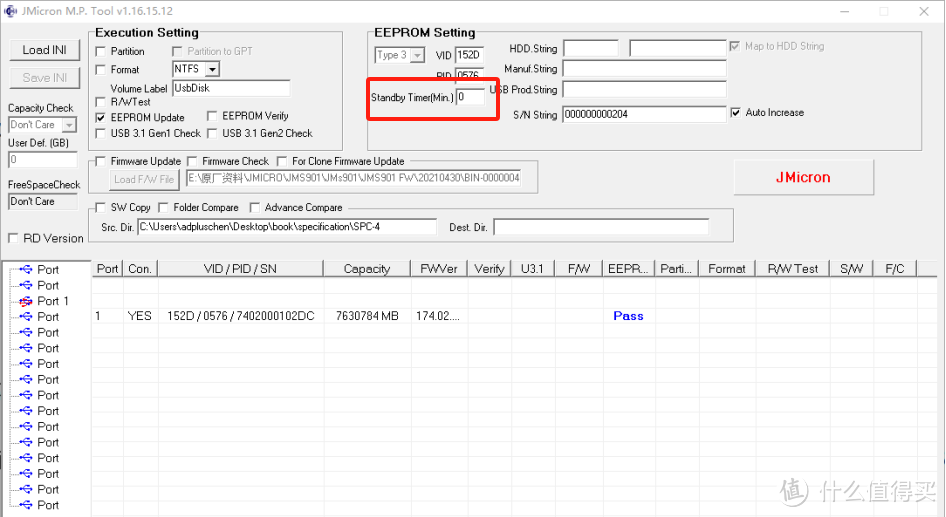Screen dimensions: 946x517
Task: Toggle the Auto Increase checkbox
Action: (x=736, y=113)
